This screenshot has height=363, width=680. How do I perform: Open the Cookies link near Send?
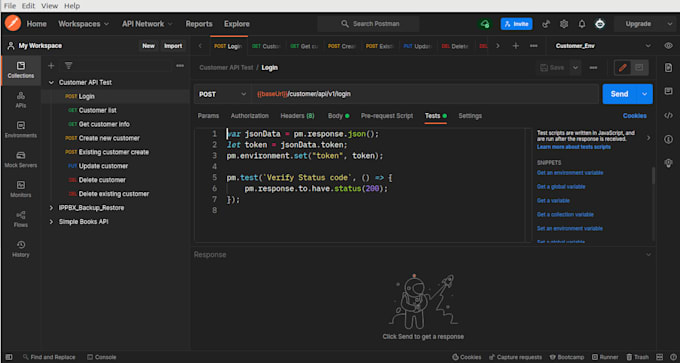pyautogui.click(x=634, y=116)
